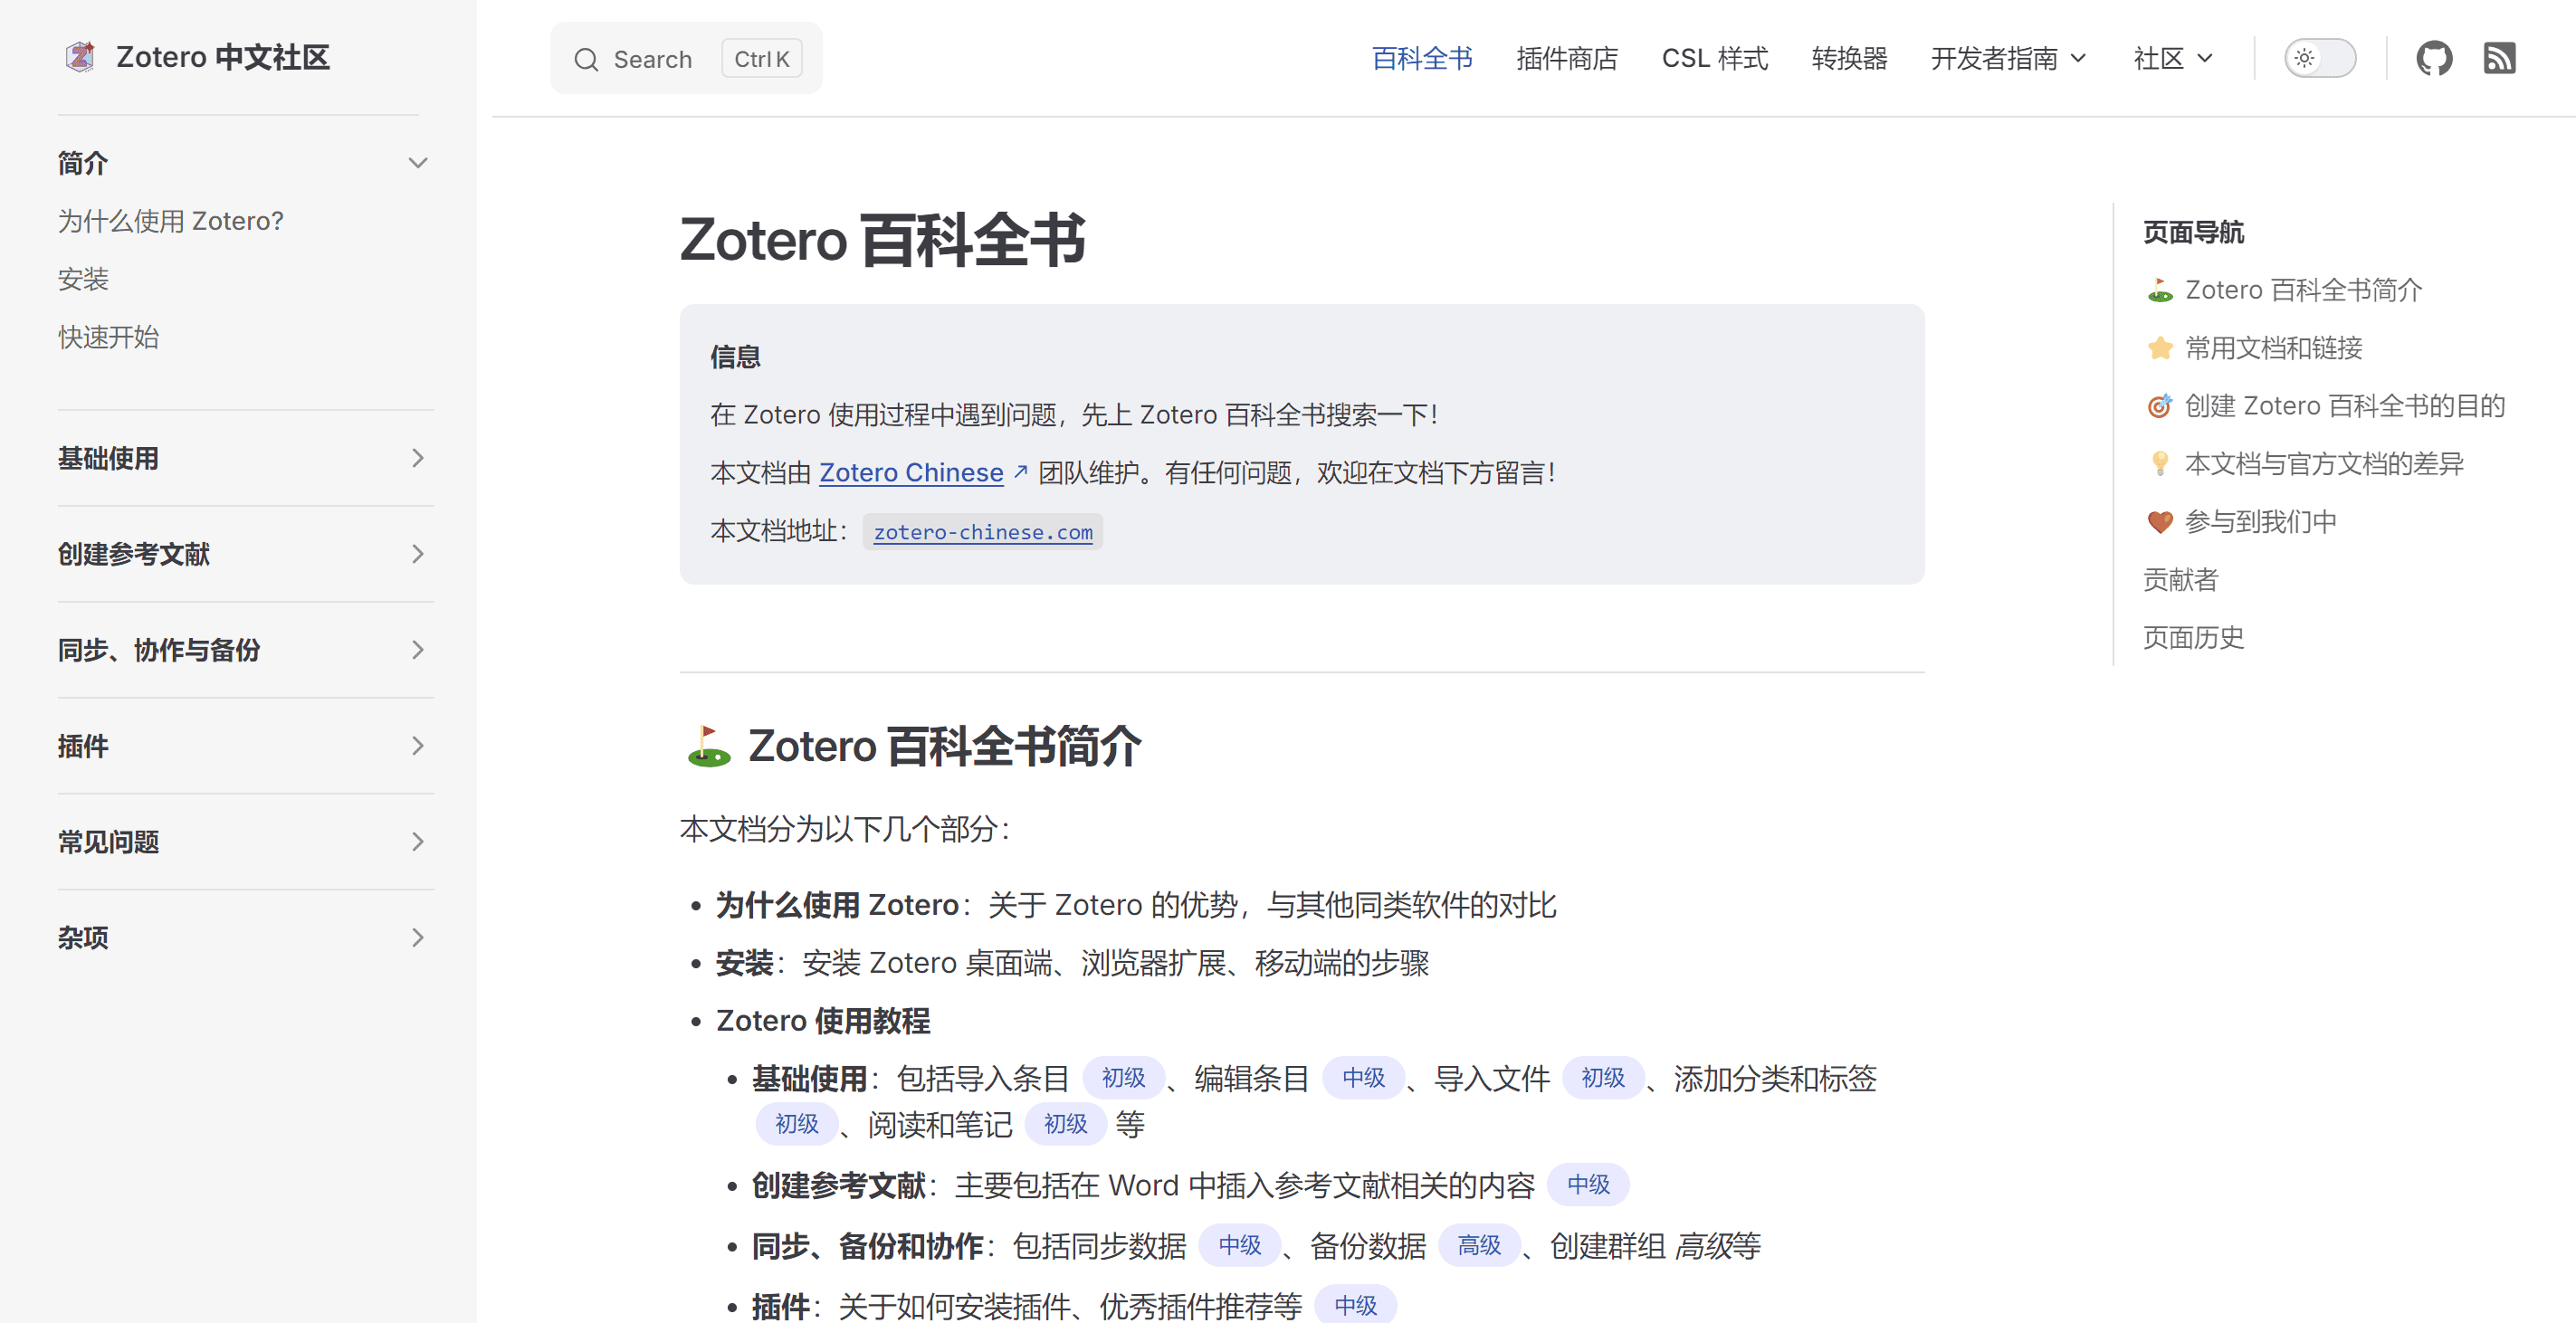Click the search magnifier icon
Screen dimensions: 2576x1323
point(586,60)
